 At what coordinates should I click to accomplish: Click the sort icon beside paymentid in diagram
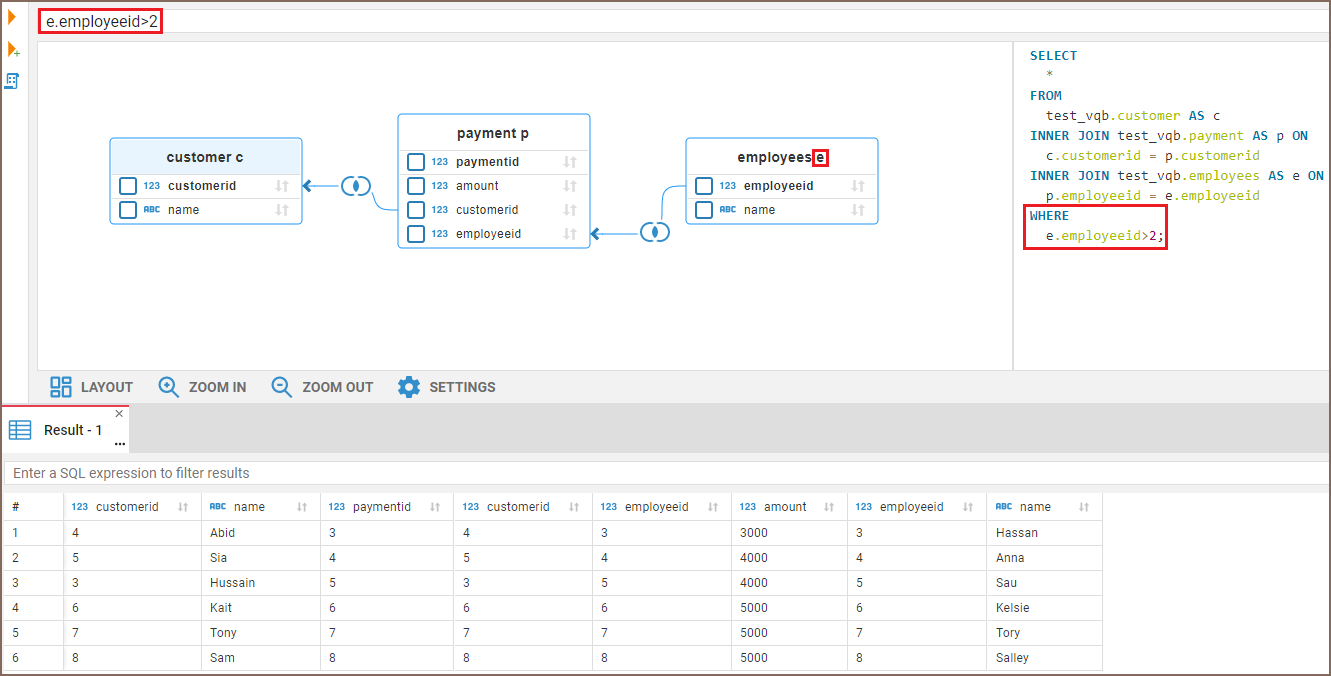(x=570, y=162)
